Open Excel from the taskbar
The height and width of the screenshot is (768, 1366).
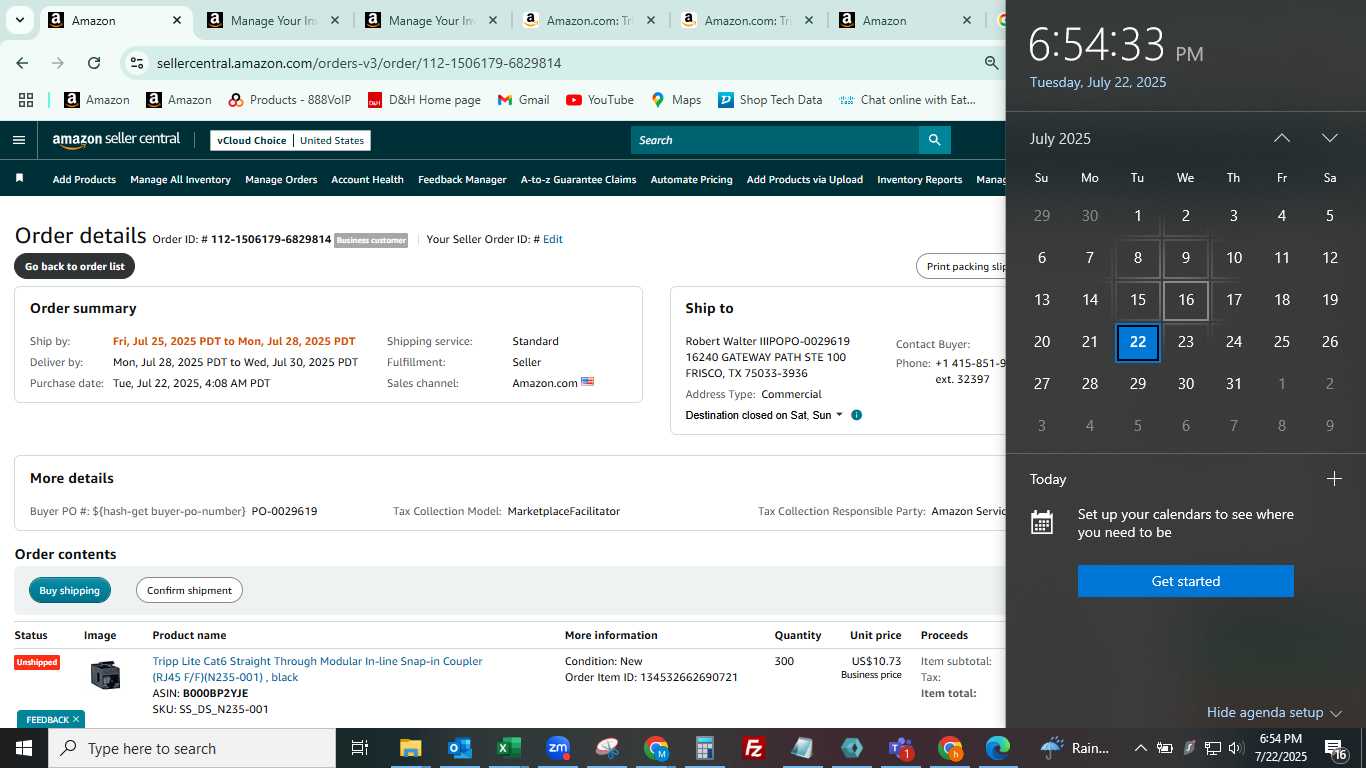[509, 748]
